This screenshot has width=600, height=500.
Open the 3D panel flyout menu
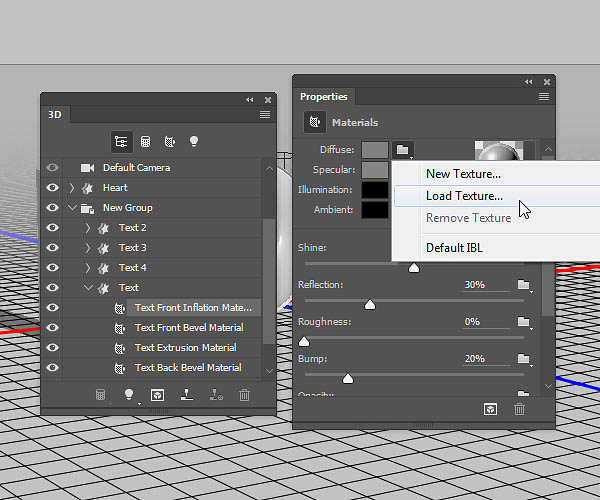tap(265, 114)
